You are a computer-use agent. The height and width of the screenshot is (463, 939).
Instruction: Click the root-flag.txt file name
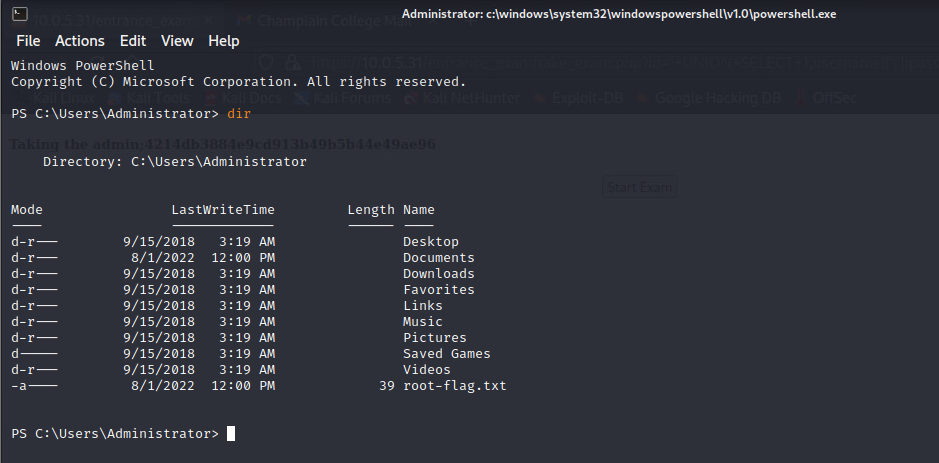[454, 386]
